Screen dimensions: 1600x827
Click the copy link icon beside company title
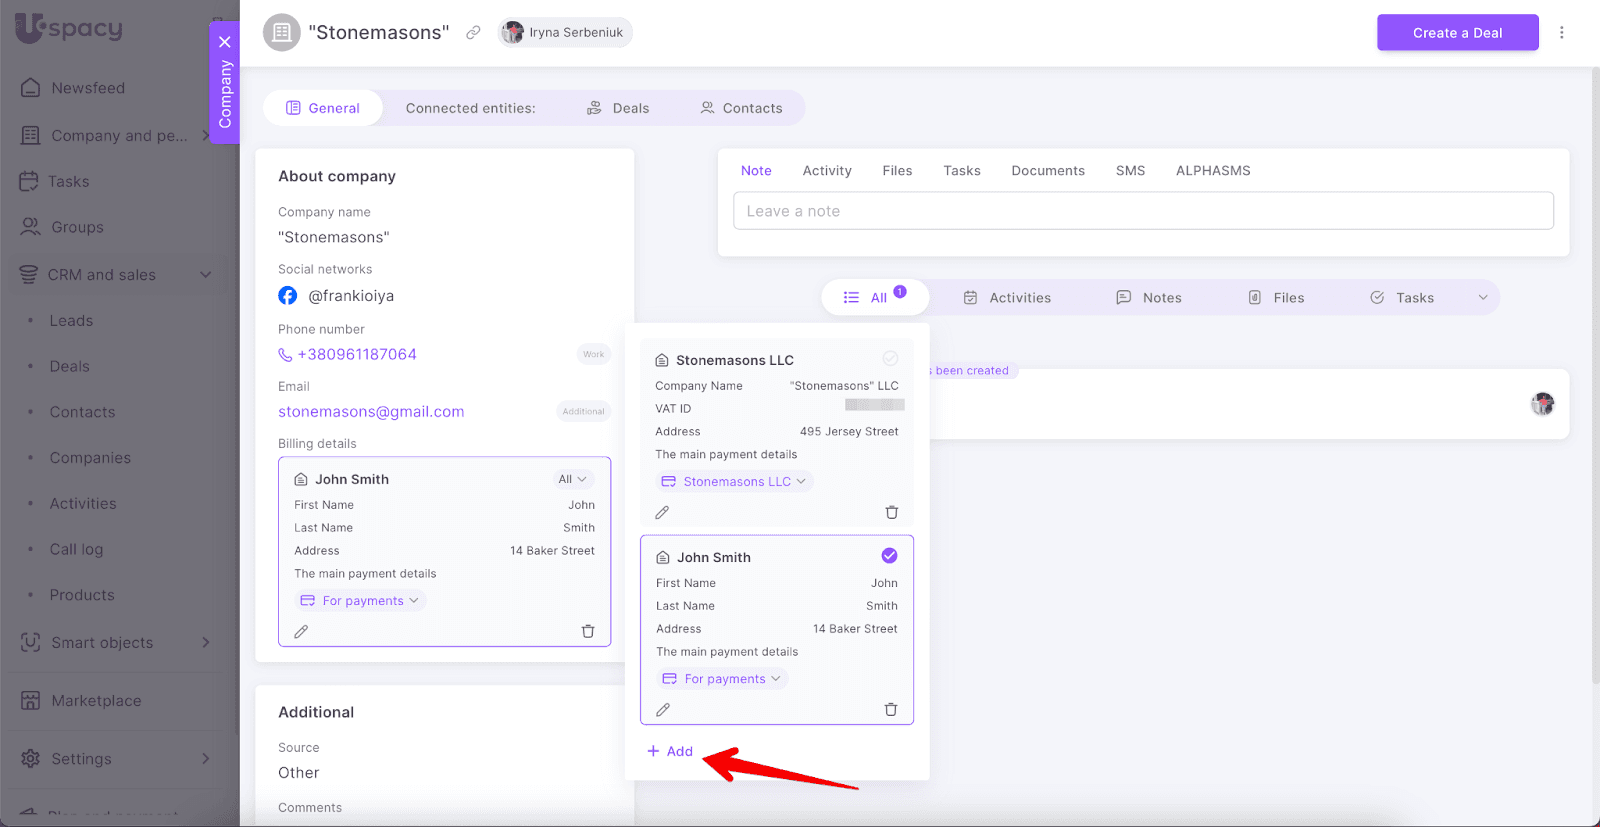pos(473,33)
